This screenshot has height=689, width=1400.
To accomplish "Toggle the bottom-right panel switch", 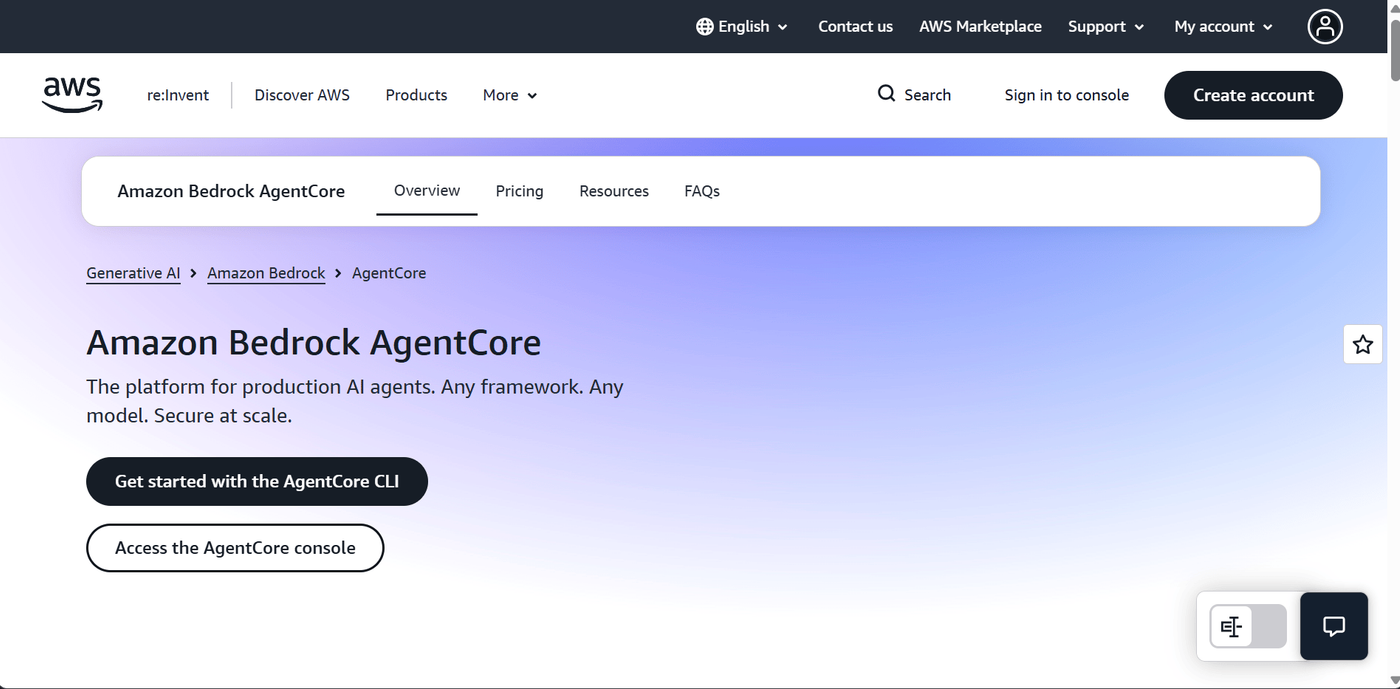I will [1248, 627].
